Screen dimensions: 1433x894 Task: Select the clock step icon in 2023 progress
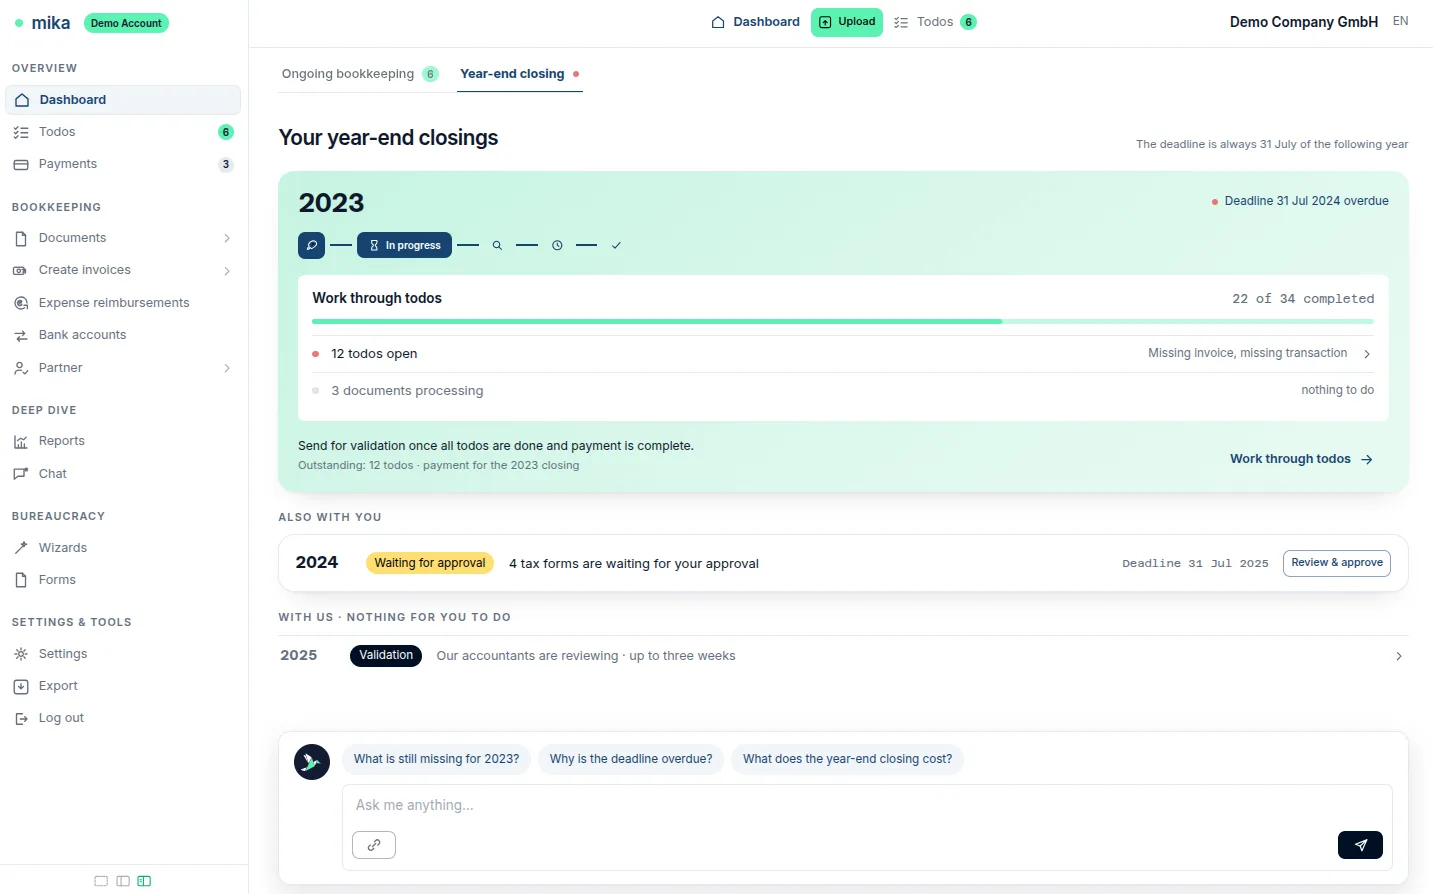pyautogui.click(x=557, y=245)
